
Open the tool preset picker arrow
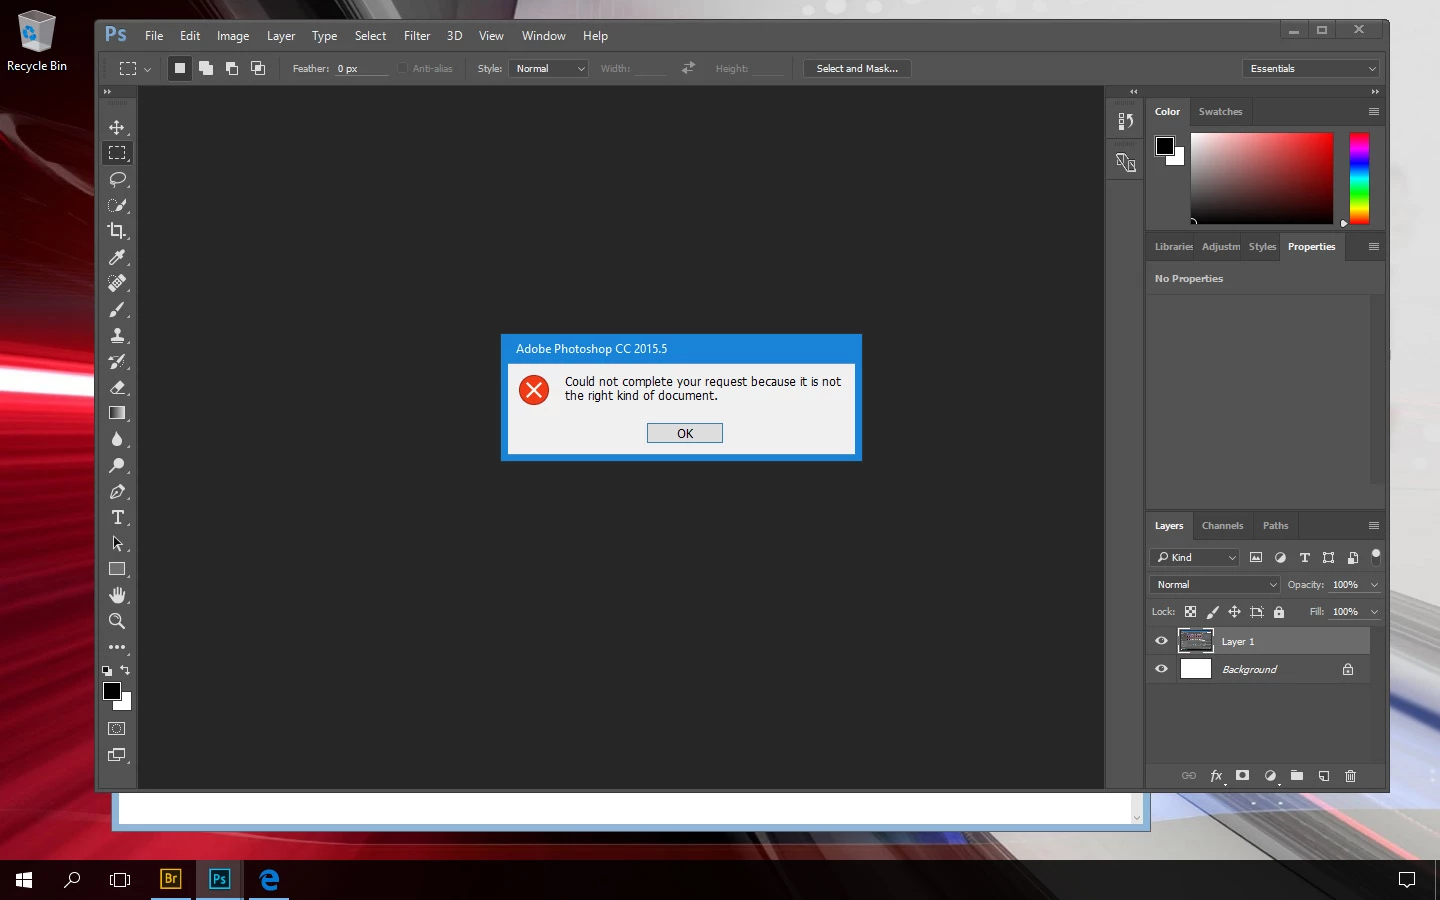pyautogui.click(x=147, y=69)
